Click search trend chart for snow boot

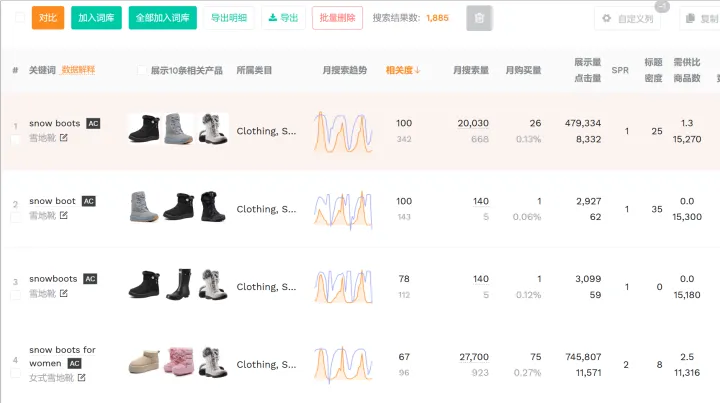(343, 210)
